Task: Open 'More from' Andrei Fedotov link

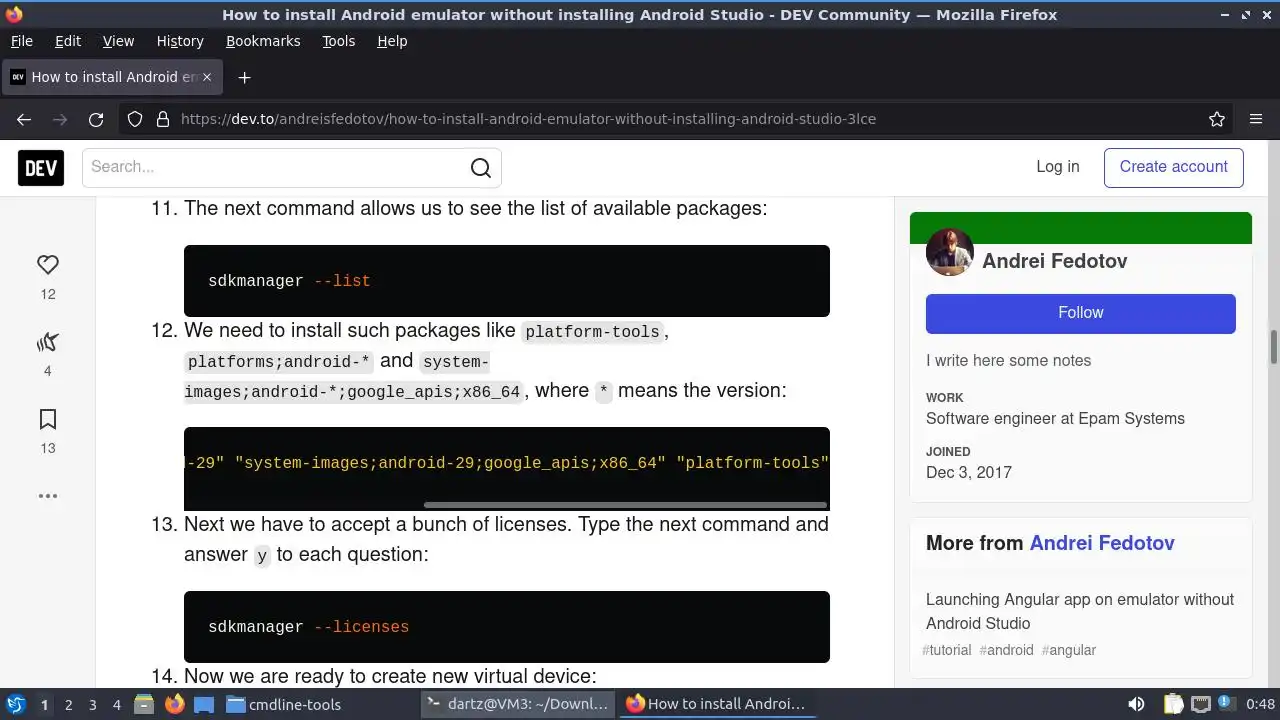Action: [1102, 543]
